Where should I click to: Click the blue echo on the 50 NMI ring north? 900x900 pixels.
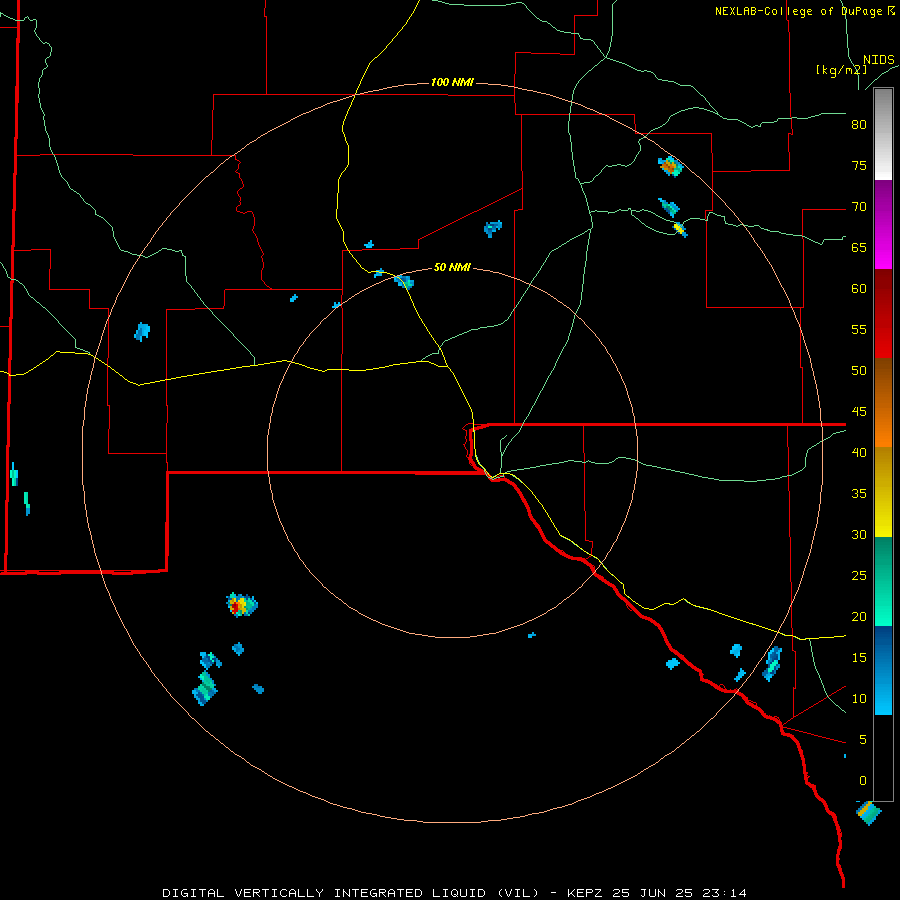tap(404, 281)
